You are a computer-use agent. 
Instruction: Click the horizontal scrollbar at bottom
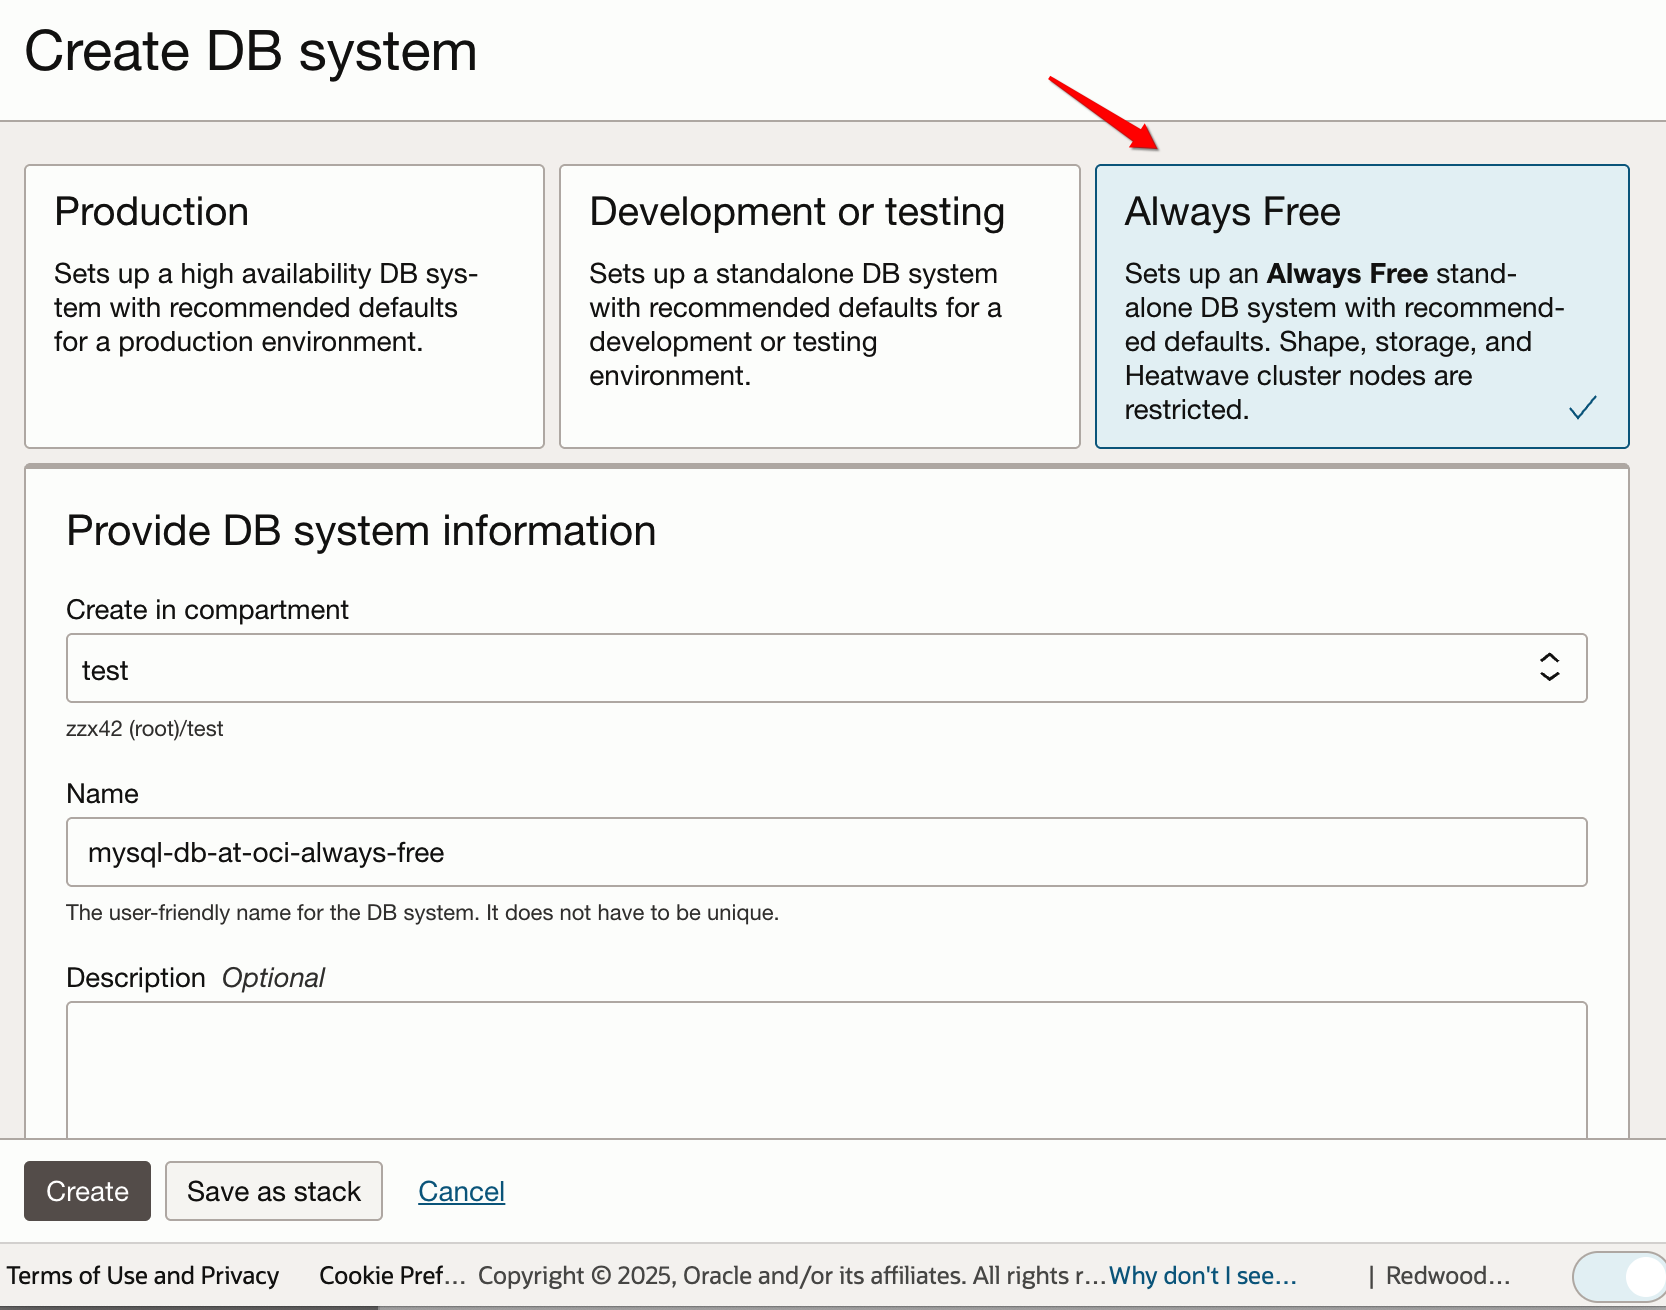pos(190,1306)
